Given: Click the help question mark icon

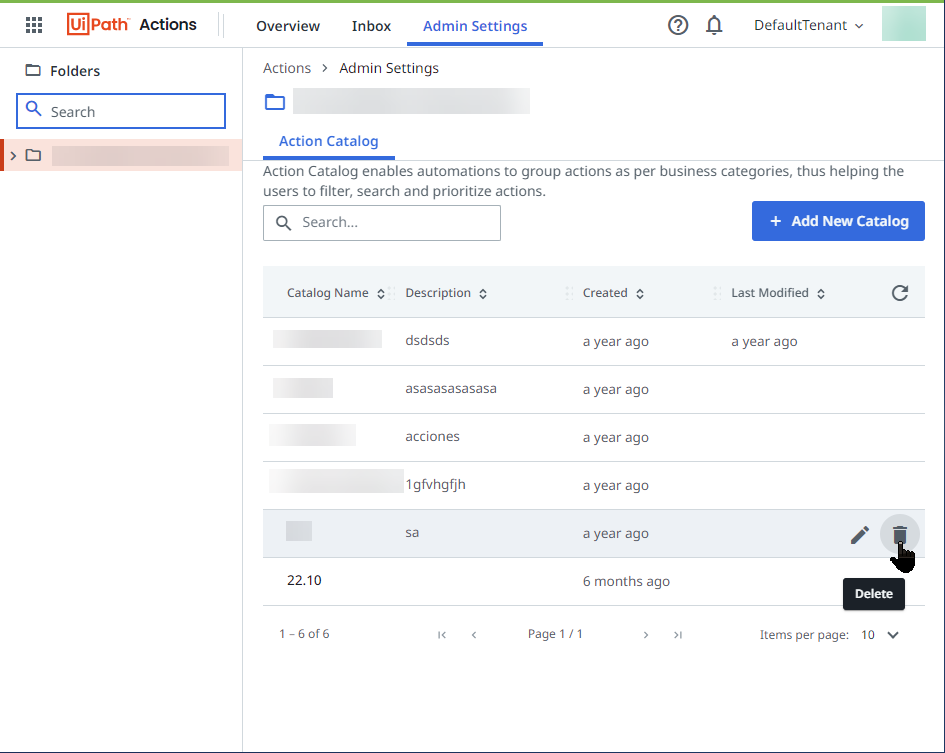Looking at the screenshot, I should click(678, 26).
